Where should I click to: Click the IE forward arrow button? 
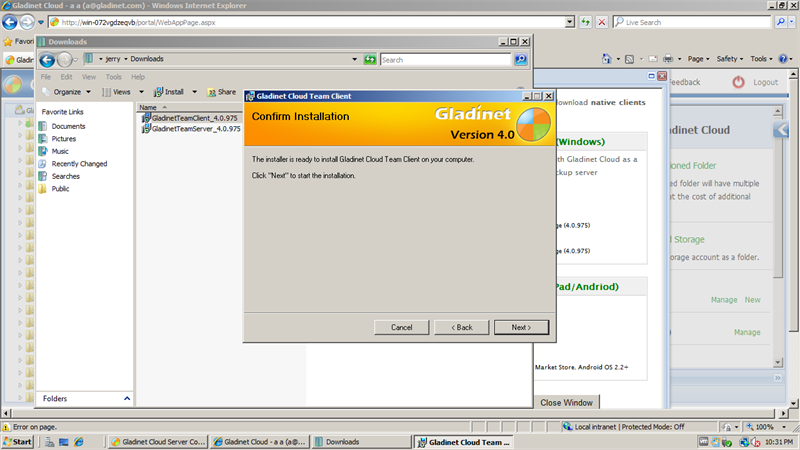click(x=27, y=22)
